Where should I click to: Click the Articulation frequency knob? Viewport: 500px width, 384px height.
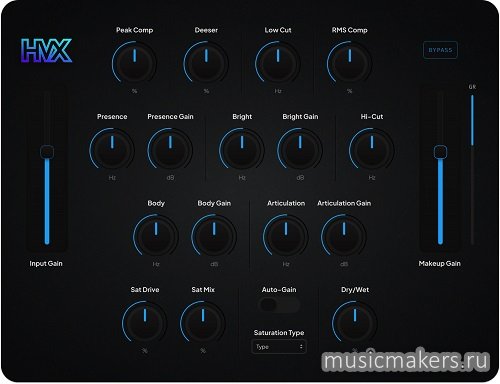point(286,236)
